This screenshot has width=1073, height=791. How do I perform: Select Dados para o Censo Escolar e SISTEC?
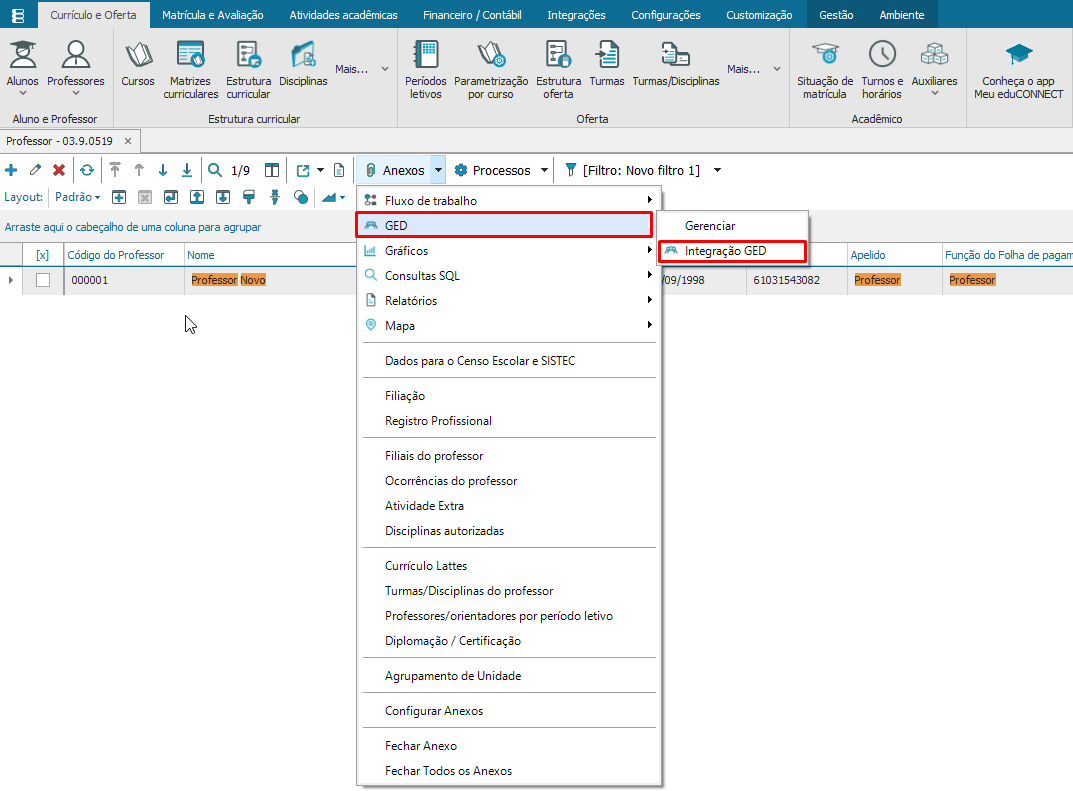480,361
